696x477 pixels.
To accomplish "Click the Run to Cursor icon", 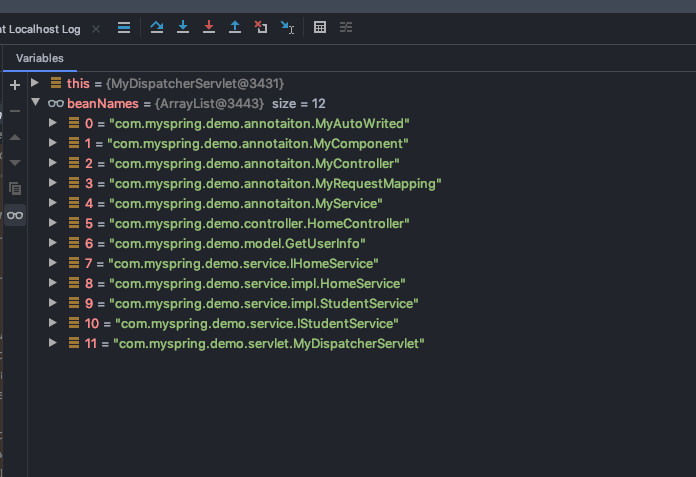I will click(x=287, y=28).
